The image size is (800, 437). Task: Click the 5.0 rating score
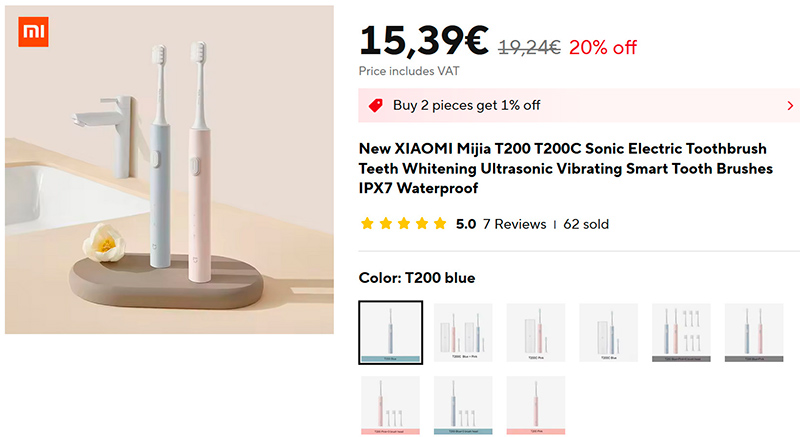[465, 224]
